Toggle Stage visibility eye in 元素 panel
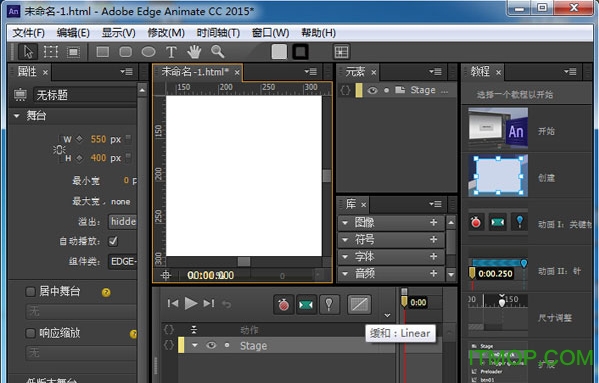Image resolution: width=599 pixels, height=383 pixels. [x=372, y=90]
